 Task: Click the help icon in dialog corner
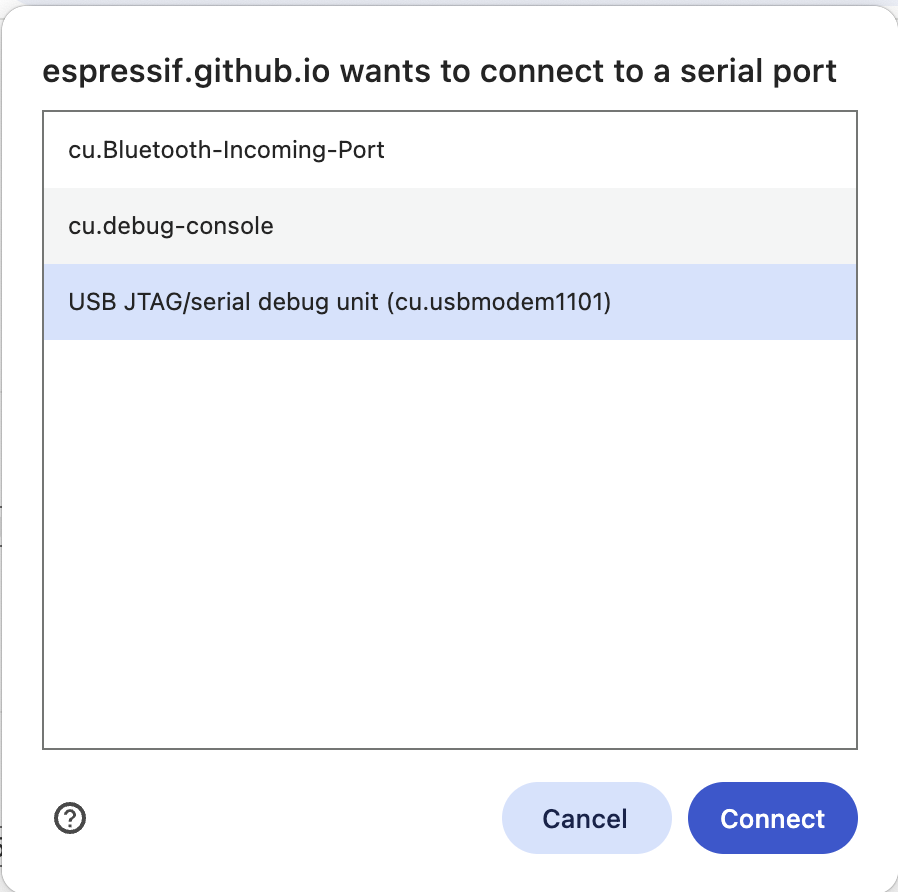69,818
